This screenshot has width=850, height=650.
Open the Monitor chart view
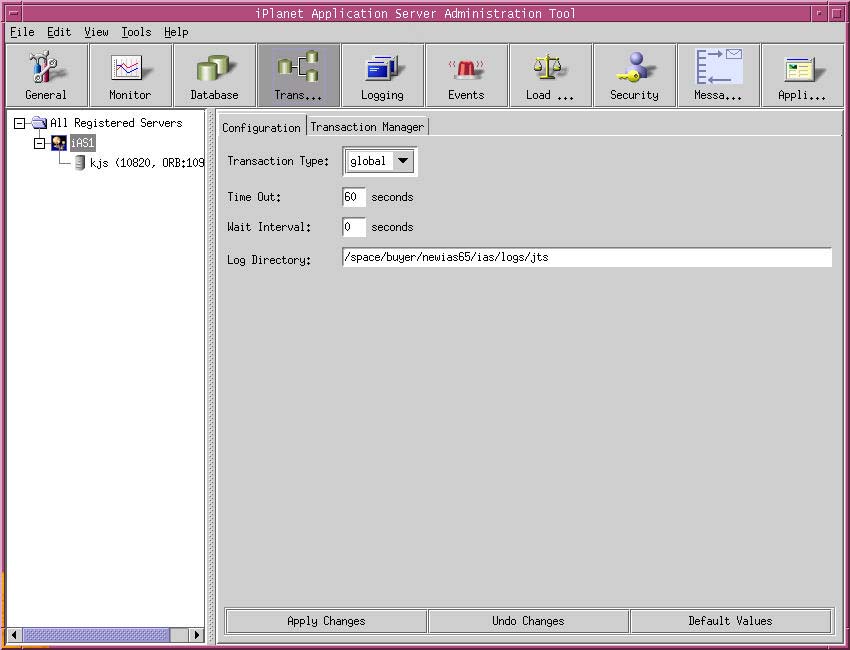tap(130, 75)
